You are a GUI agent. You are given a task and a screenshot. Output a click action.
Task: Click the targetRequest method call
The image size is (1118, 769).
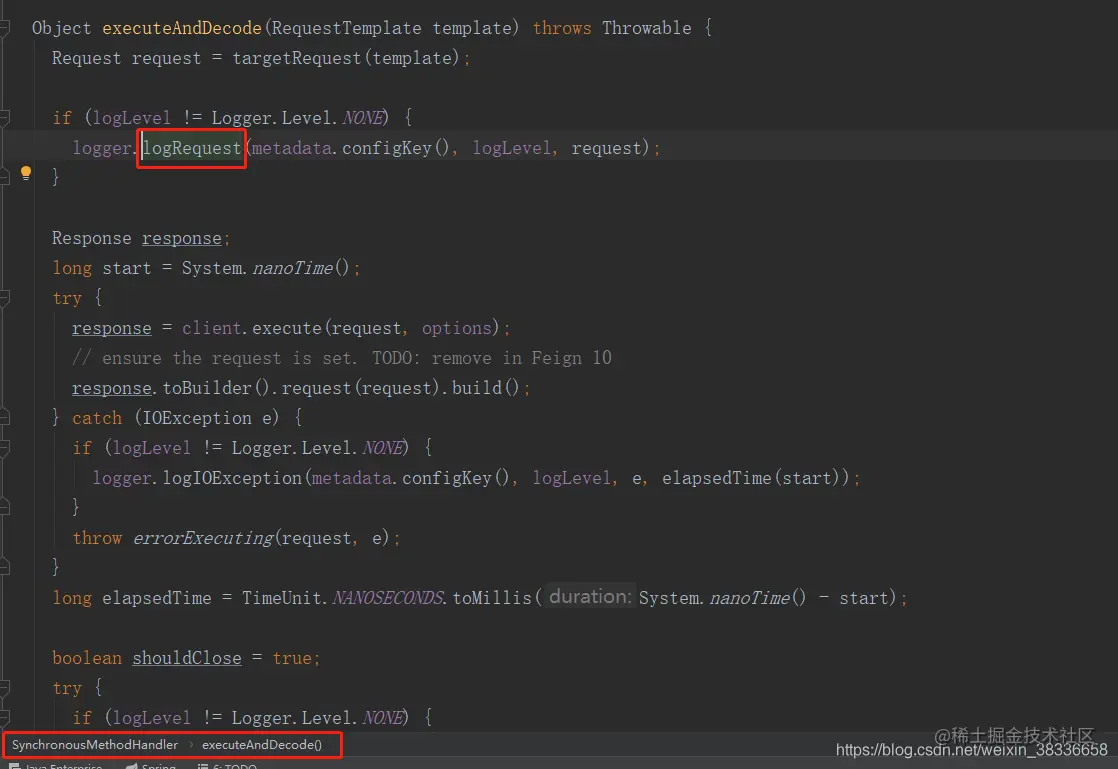coord(297,58)
